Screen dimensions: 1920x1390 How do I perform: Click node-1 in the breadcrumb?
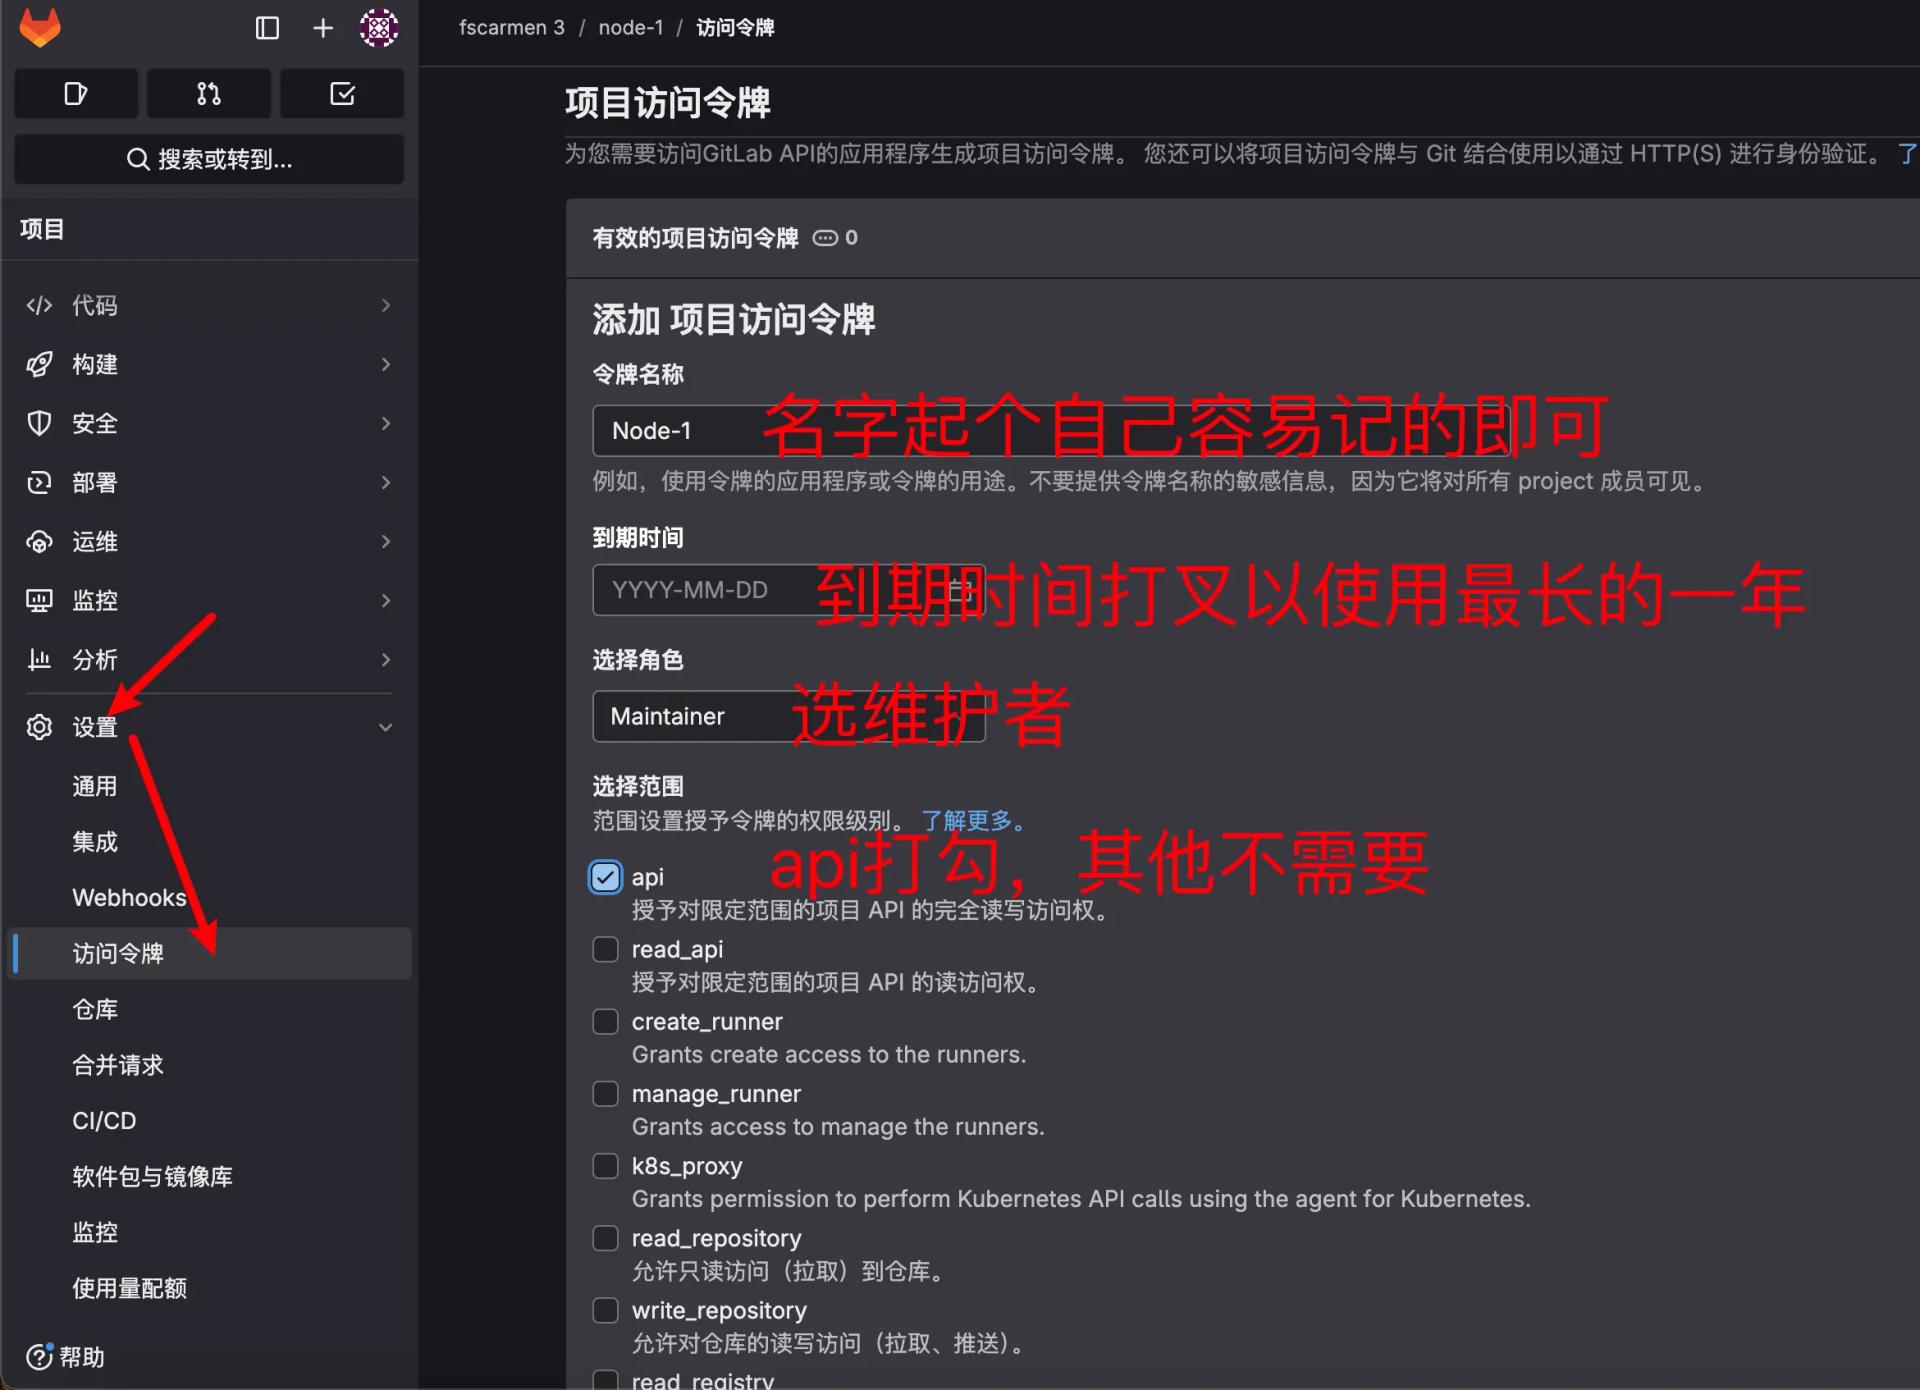[x=630, y=28]
